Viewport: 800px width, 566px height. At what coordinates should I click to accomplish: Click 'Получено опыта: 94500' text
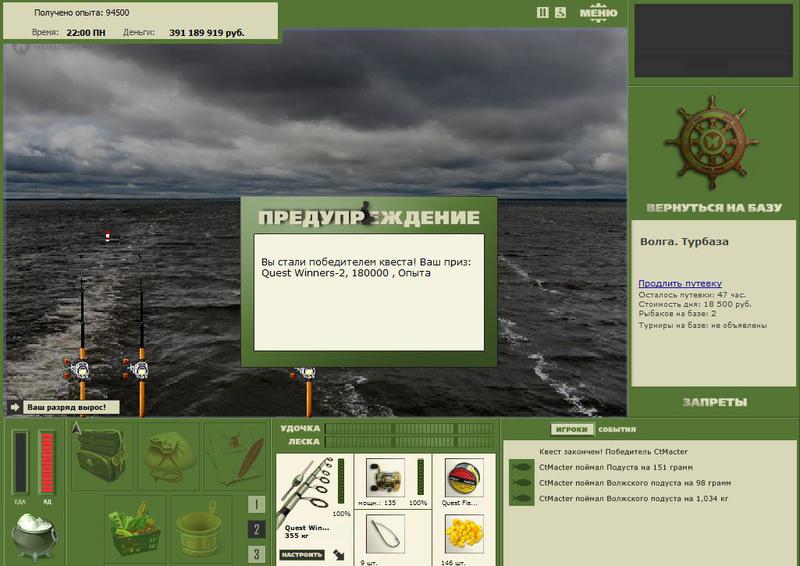(82, 13)
